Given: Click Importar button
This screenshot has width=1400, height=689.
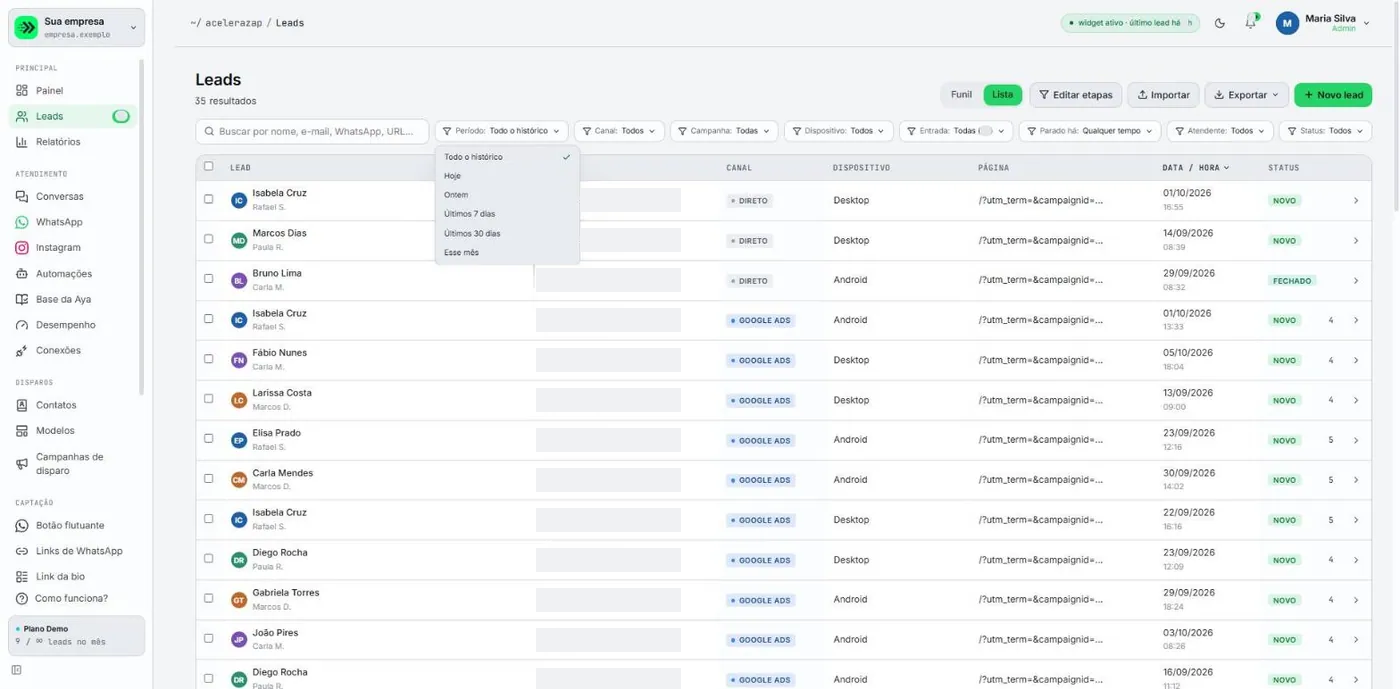Looking at the screenshot, I should [x=1164, y=95].
